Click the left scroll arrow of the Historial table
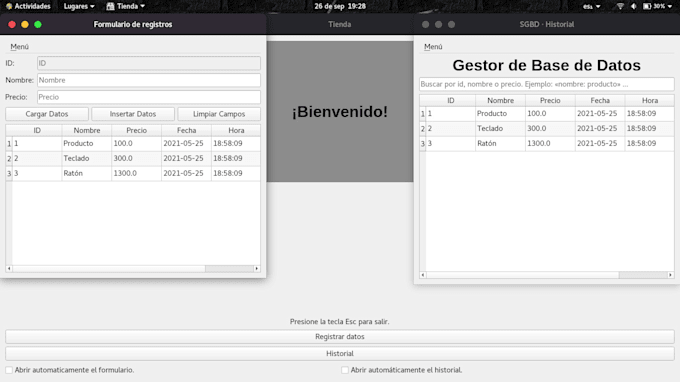 click(423, 275)
